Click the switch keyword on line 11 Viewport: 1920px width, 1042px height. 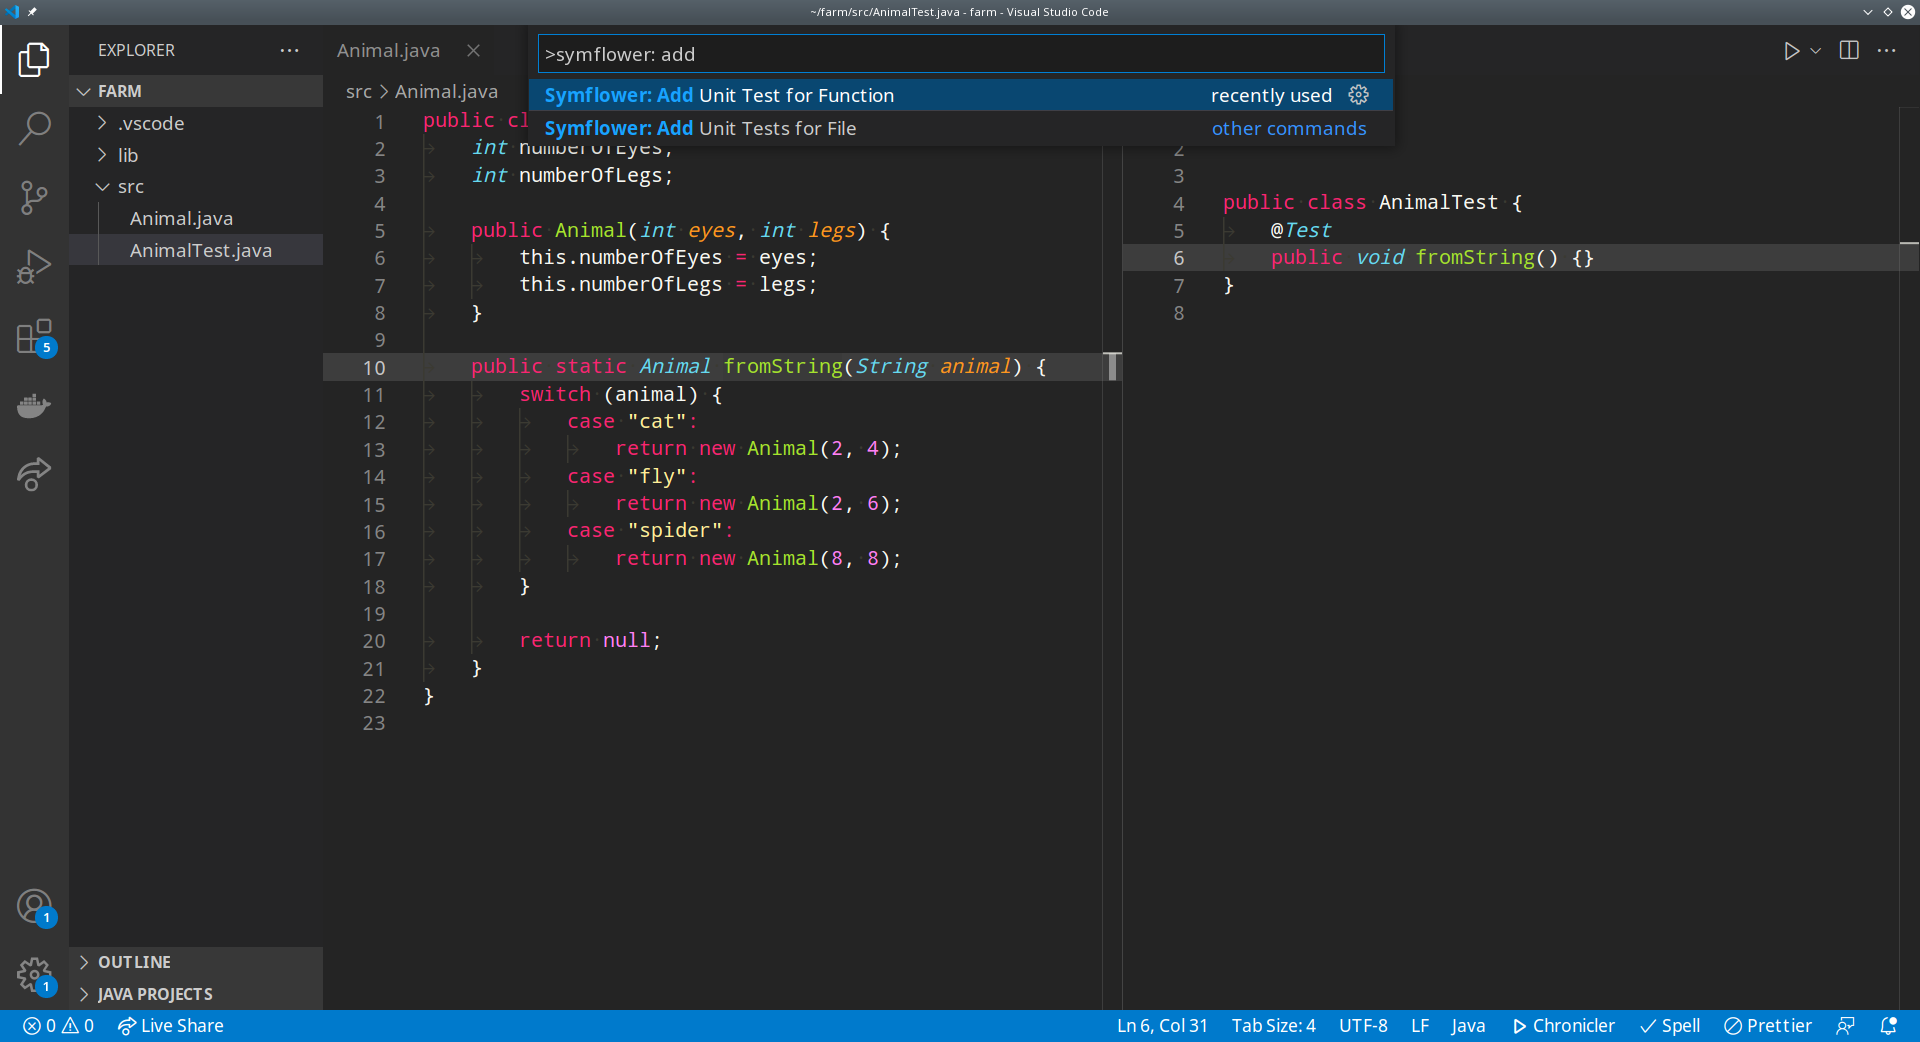pos(555,394)
